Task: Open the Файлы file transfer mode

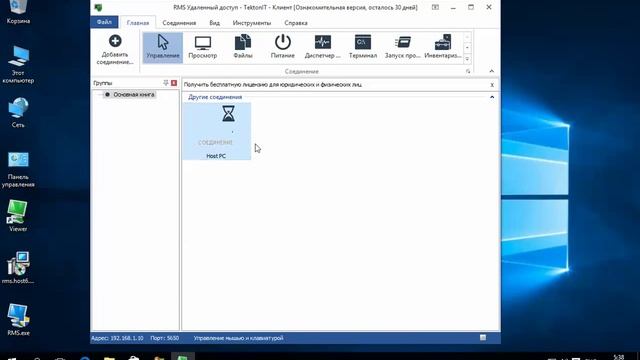Action: point(243,47)
